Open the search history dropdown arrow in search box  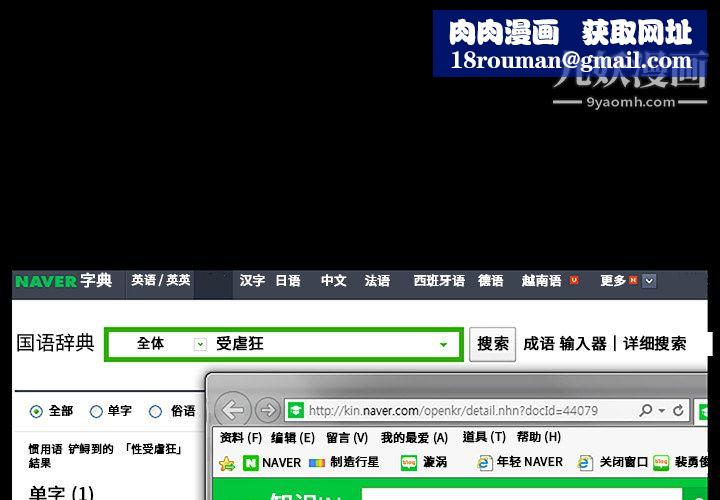pos(444,344)
